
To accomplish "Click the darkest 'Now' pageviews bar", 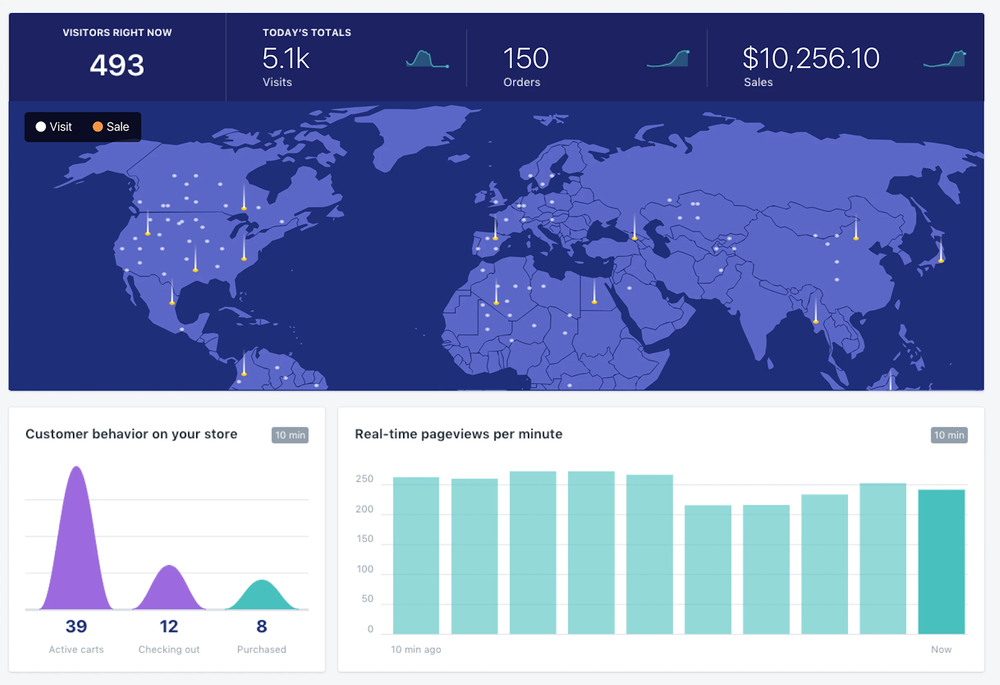I will pyautogui.click(x=941, y=561).
